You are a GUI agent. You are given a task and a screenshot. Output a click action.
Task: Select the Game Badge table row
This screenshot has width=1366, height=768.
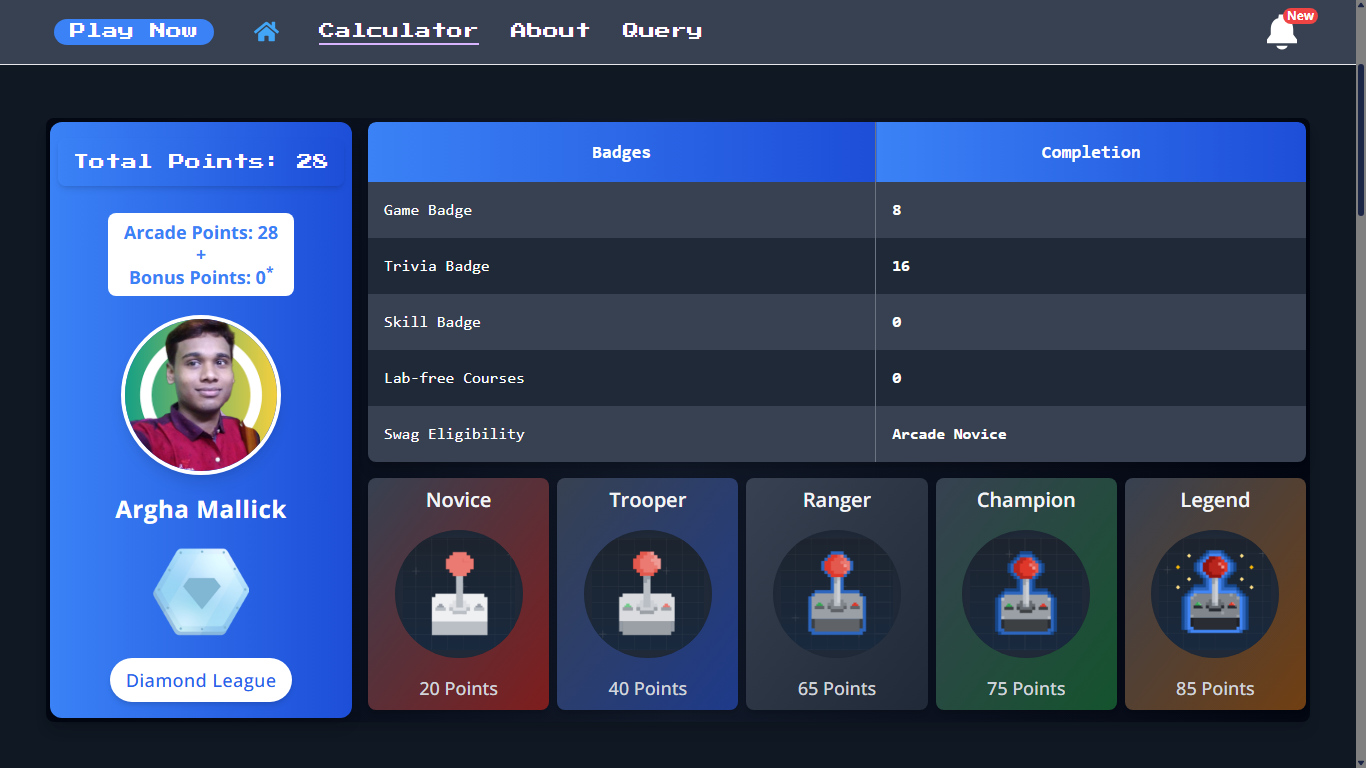pos(621,210)
